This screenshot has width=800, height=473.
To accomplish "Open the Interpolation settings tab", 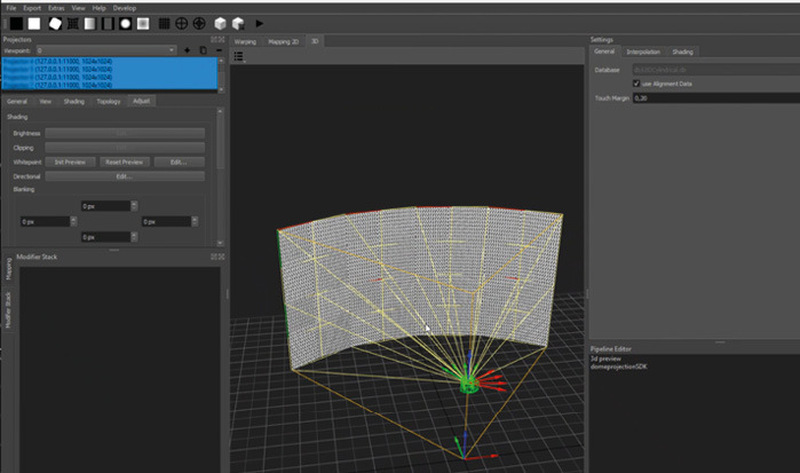I will 643,51.
